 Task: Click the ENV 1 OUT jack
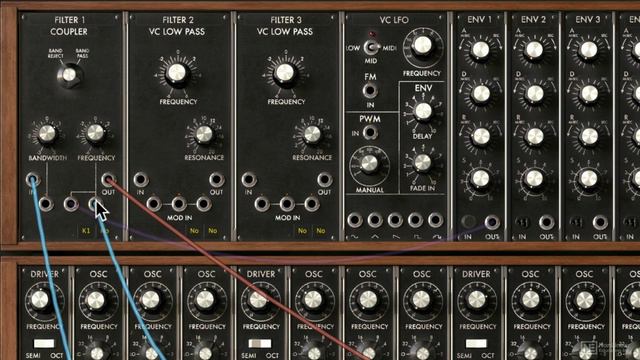(x=492, y=222)
